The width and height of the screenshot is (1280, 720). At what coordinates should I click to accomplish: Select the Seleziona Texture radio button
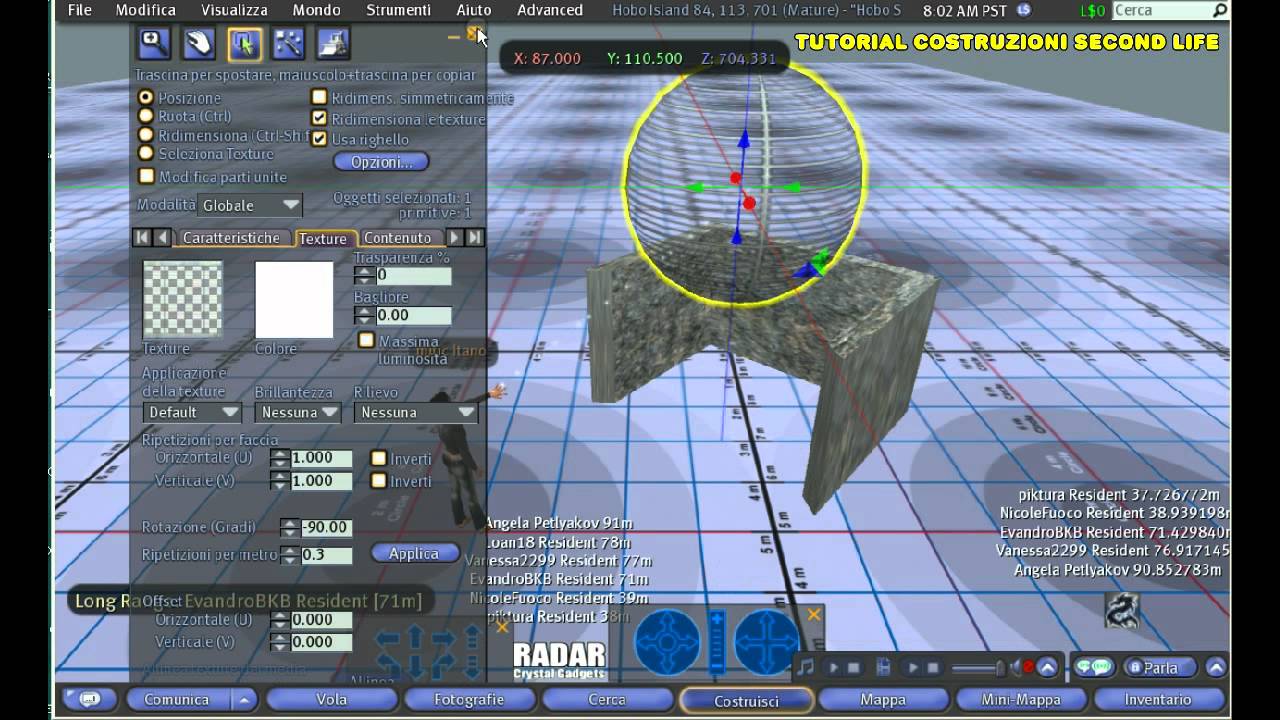tap(146, 153)
